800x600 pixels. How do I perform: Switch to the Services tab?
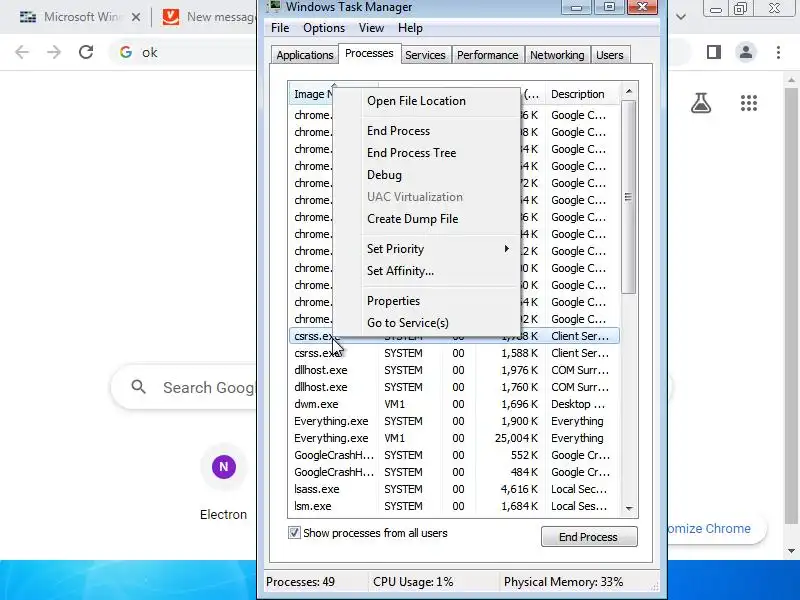click(x=425, y=55)
